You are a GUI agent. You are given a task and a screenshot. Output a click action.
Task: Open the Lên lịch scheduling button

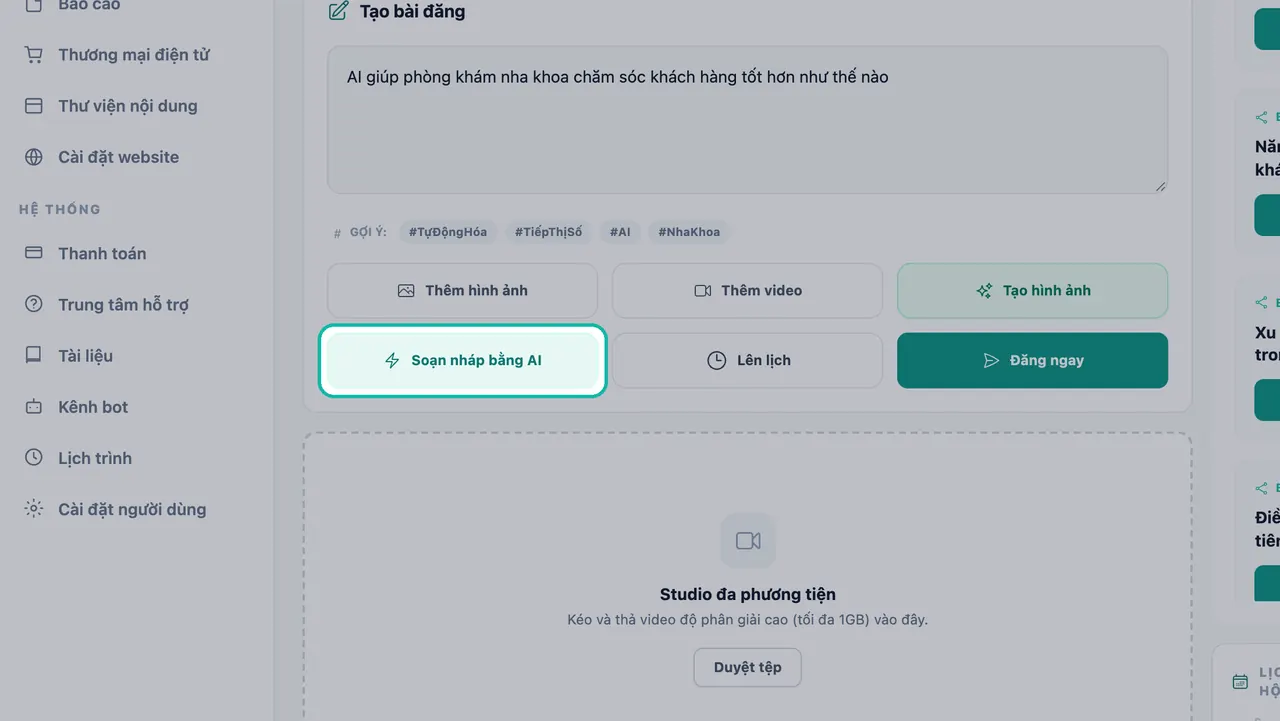tap(747, 361)
